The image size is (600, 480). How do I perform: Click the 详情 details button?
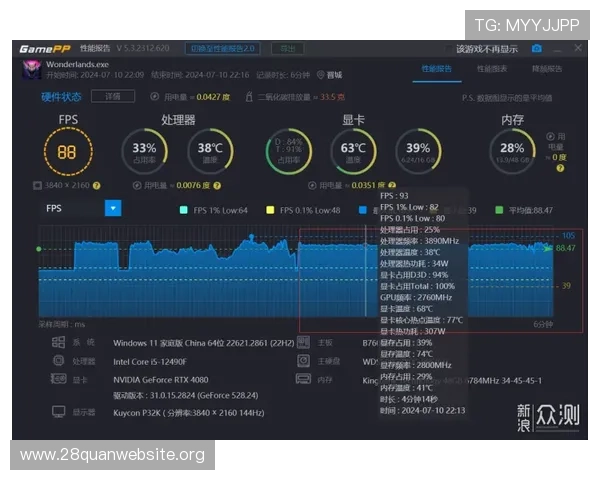pos(113,96)
